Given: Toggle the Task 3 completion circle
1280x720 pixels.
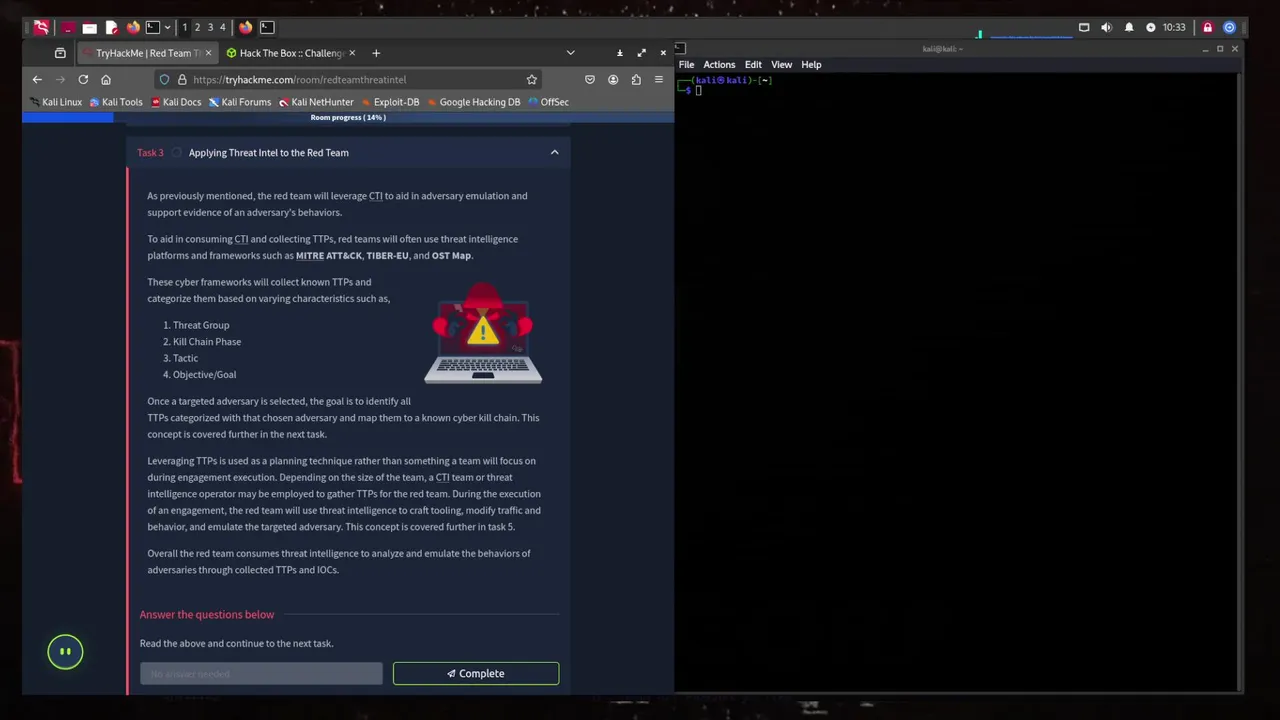Looking at the screenshot, I should (176, 152).
